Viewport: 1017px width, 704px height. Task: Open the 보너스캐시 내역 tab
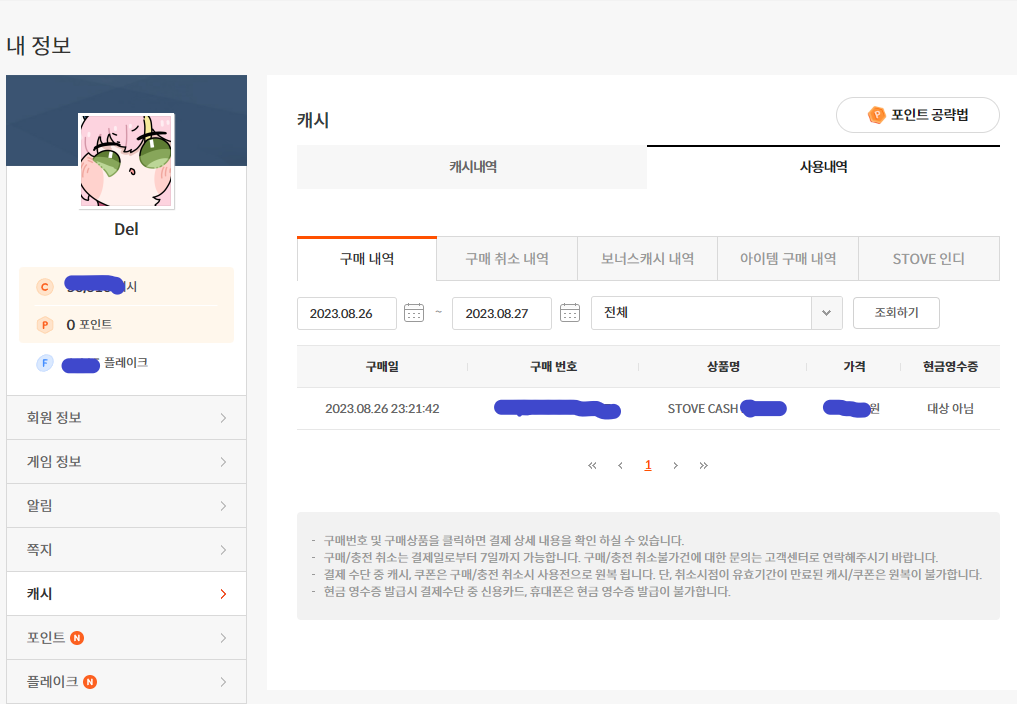[647, 259]
